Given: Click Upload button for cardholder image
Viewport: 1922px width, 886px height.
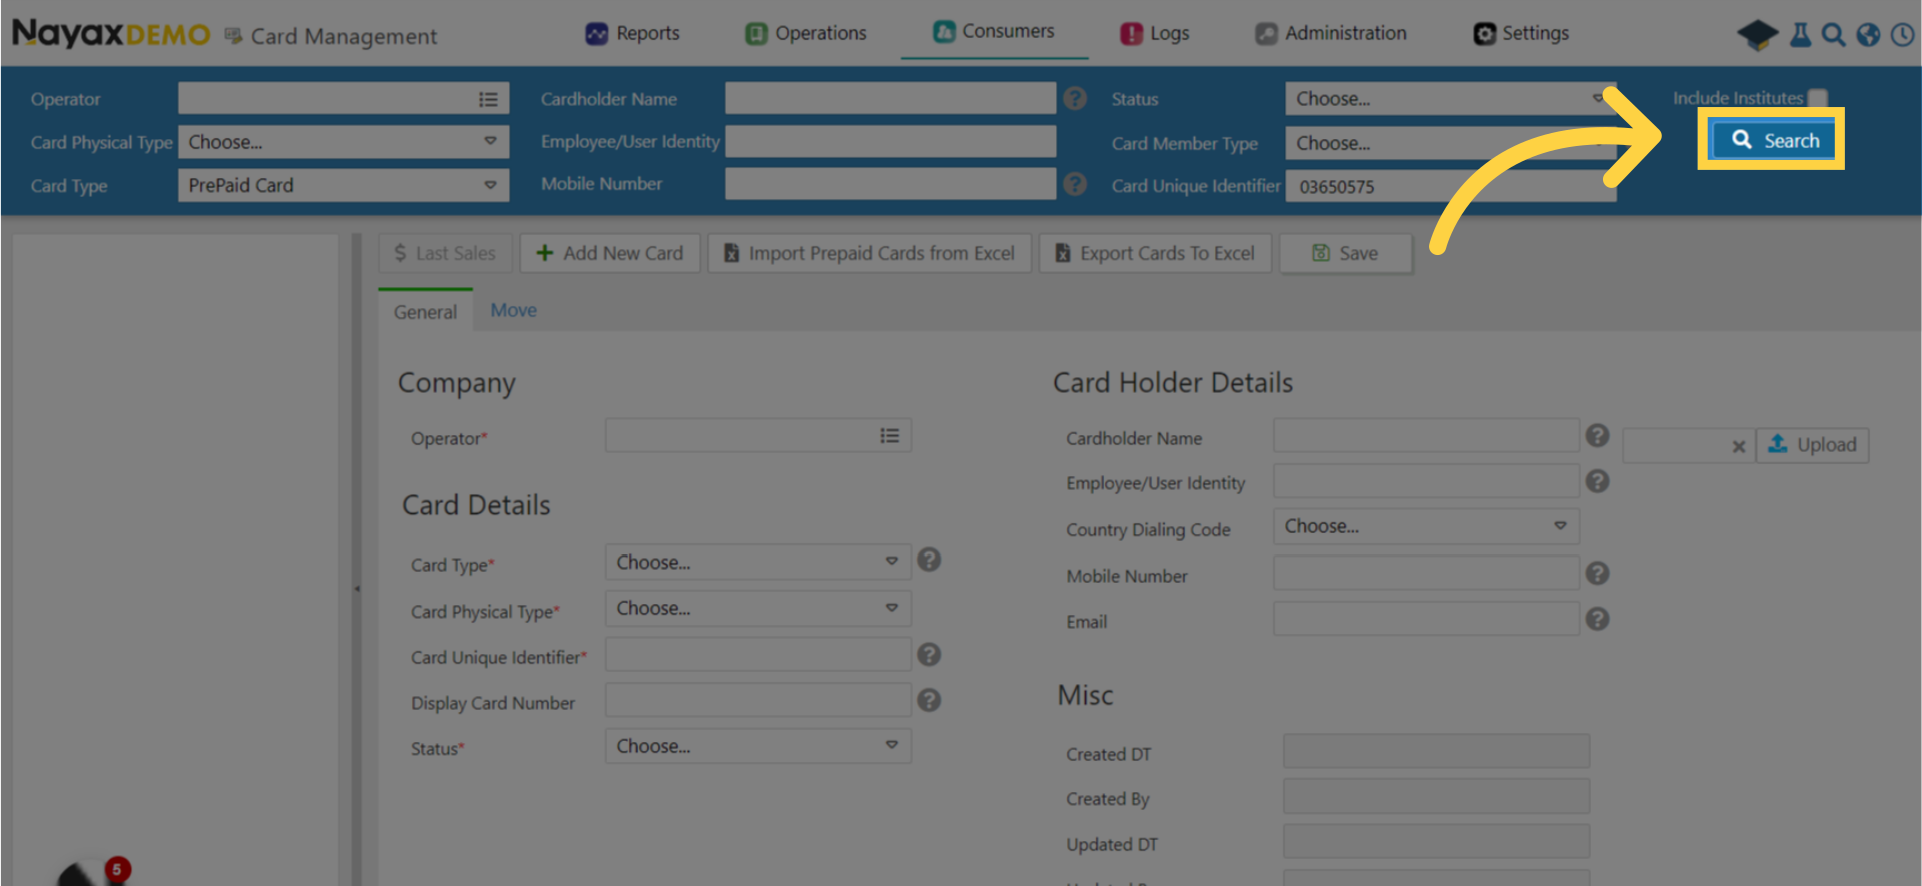Looking at the screenshot, I should pos(1812,444).
